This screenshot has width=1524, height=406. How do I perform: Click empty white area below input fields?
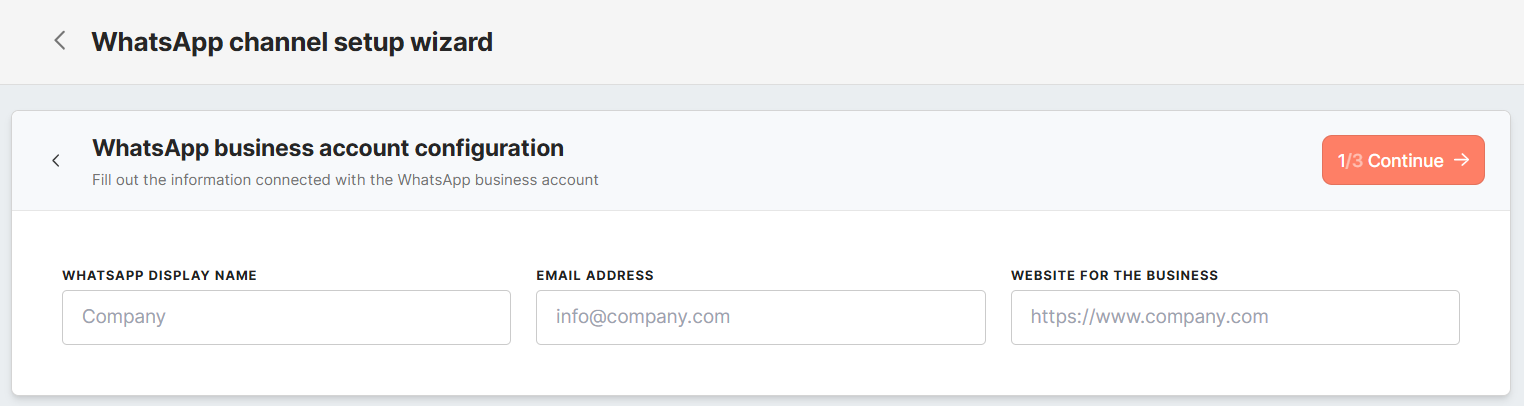coord(760,372)
